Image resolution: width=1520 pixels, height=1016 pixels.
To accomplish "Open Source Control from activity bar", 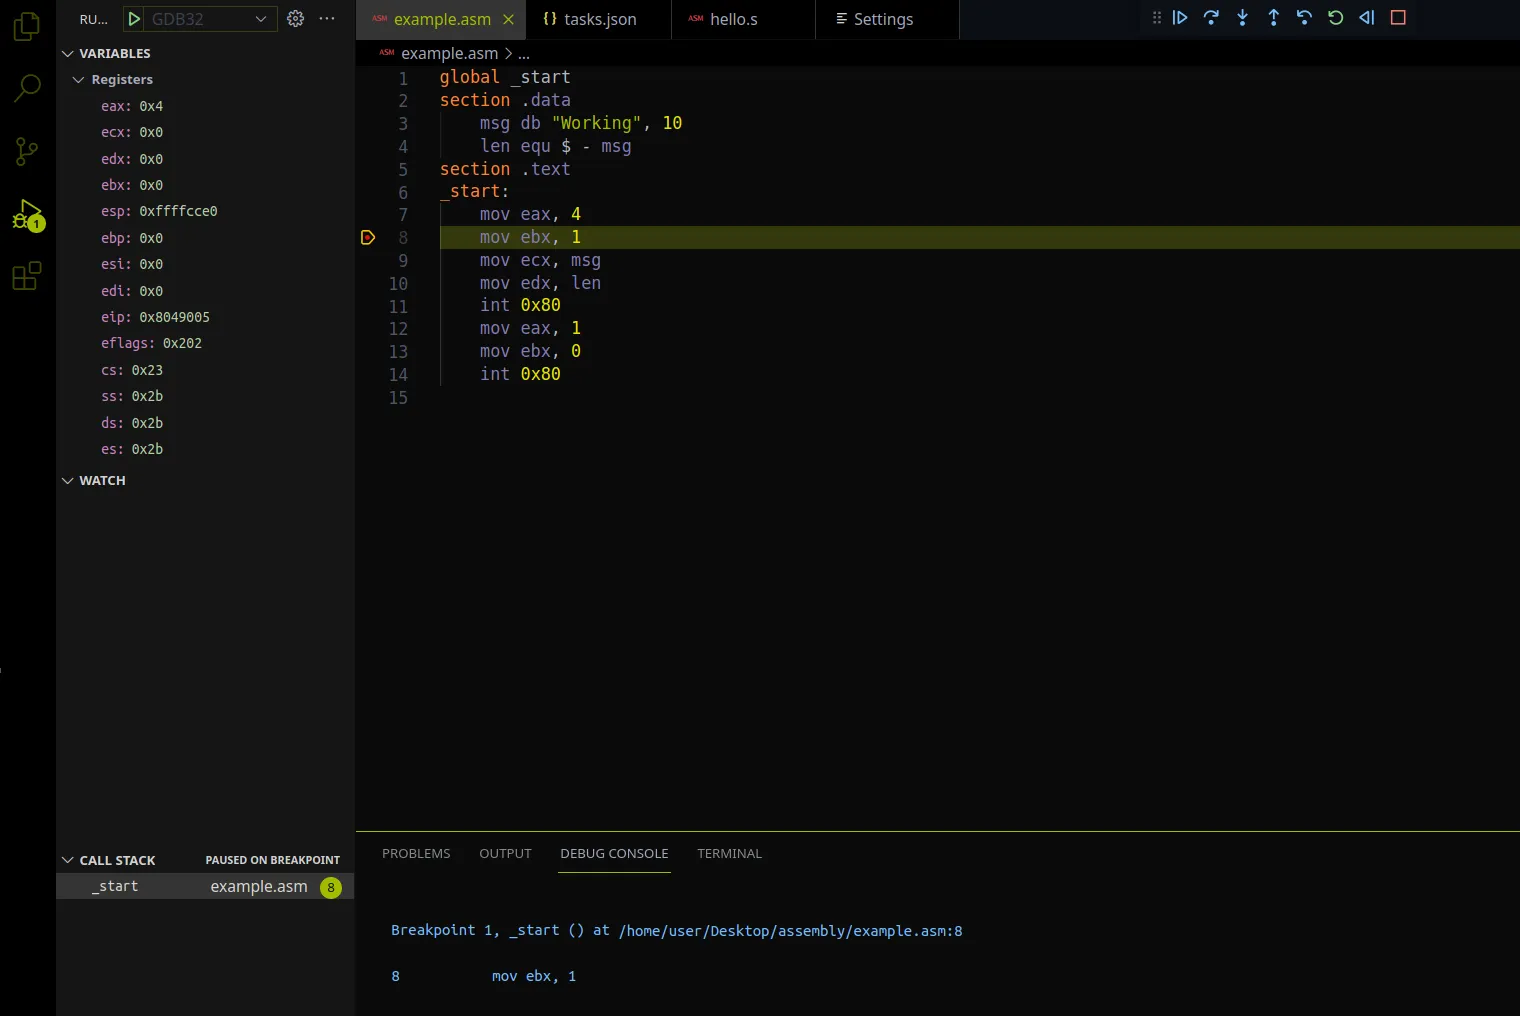I will (x=27, y=151).
